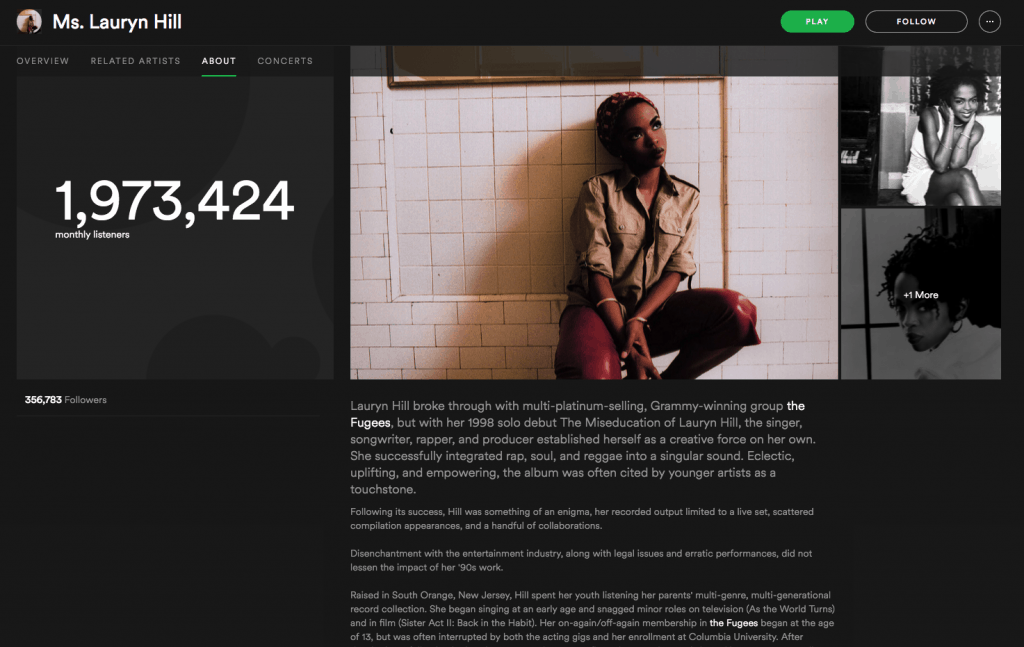1024x647 pixels.
Task: Click the 'Disenchantment with the entertainment industry' paragraph
Action: (x=581, y=560)
